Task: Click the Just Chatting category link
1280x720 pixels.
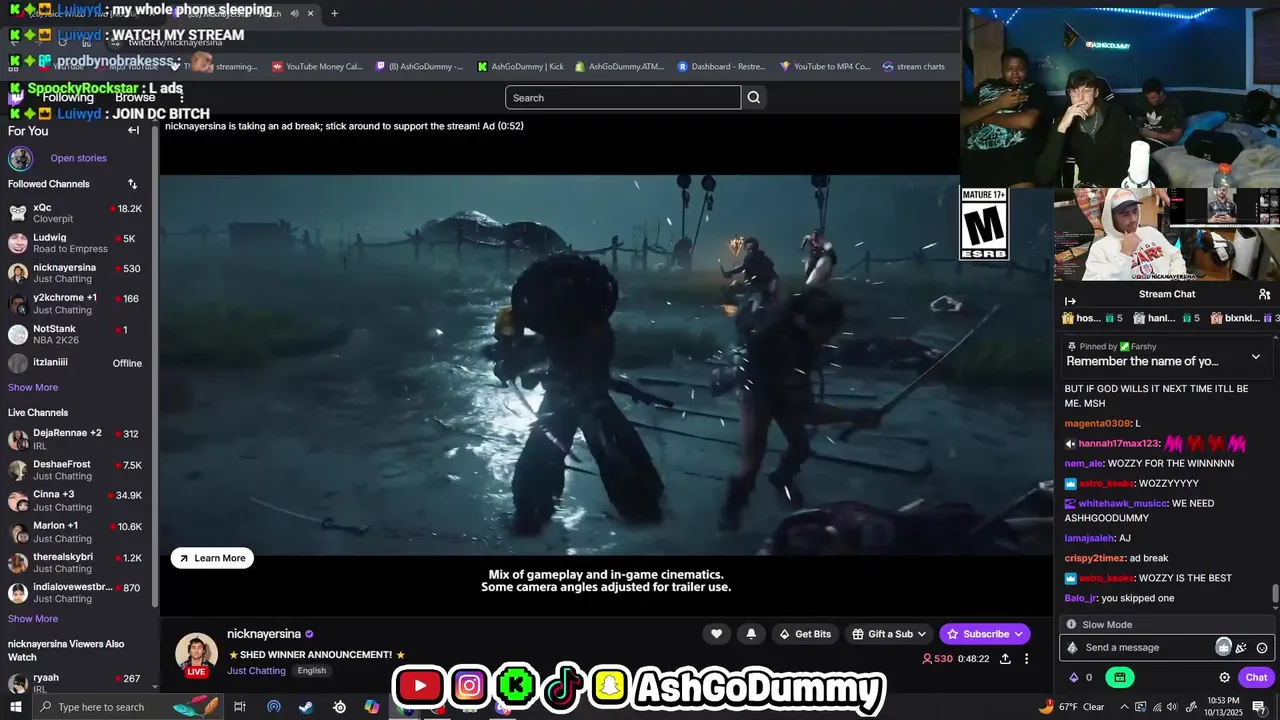Action: coord(256,671)
